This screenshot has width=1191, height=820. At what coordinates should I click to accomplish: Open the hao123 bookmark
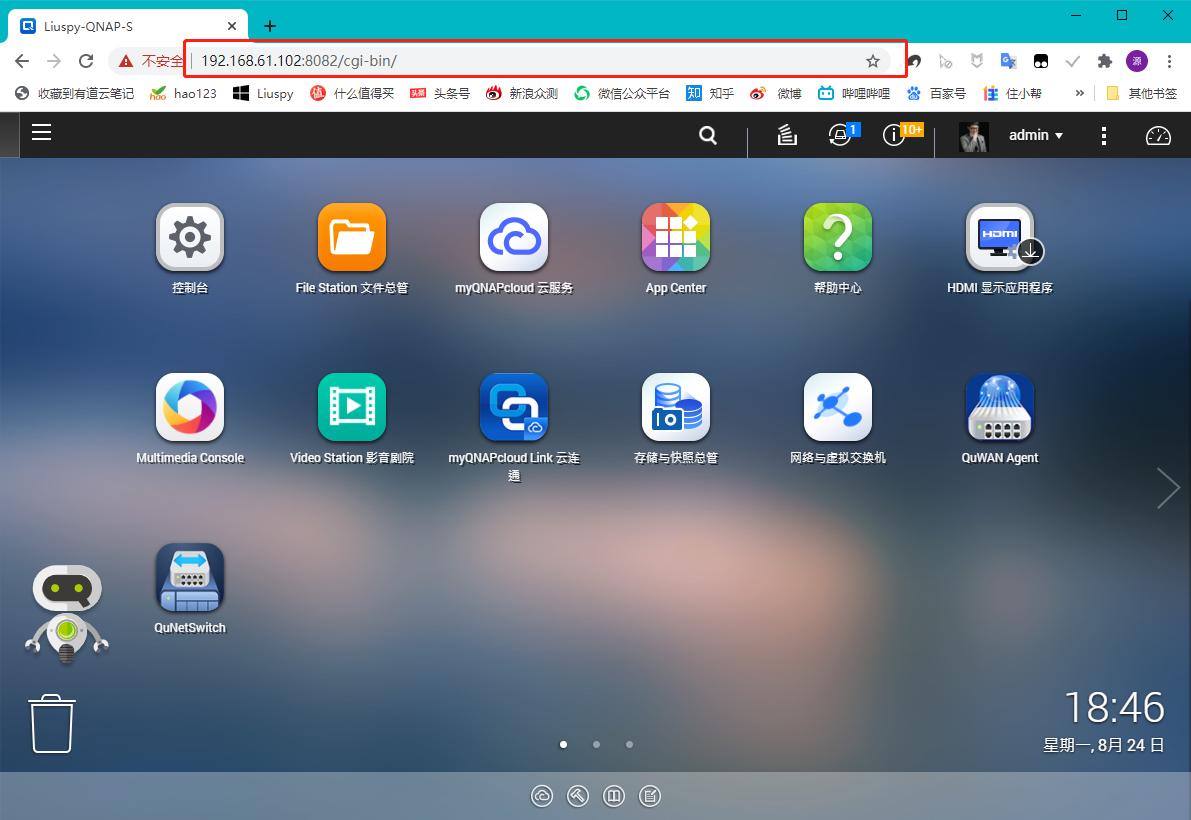click(183, 93)
